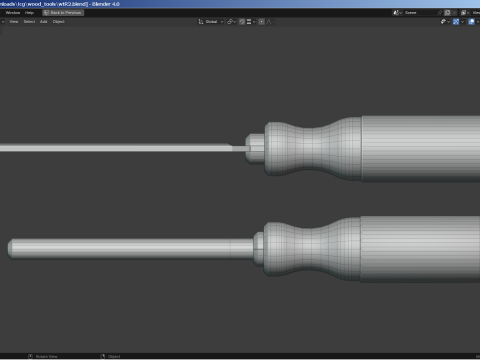480x360 pixels.
Task: Click the Rotate View status bar hint
Action: tap(43, 356)
